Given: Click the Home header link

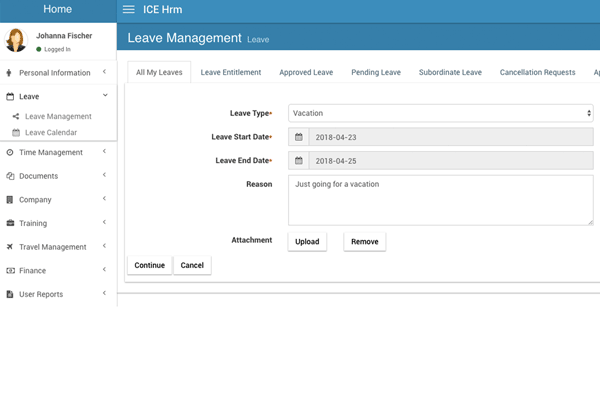Looking at the screenshot, I should 58,9.
